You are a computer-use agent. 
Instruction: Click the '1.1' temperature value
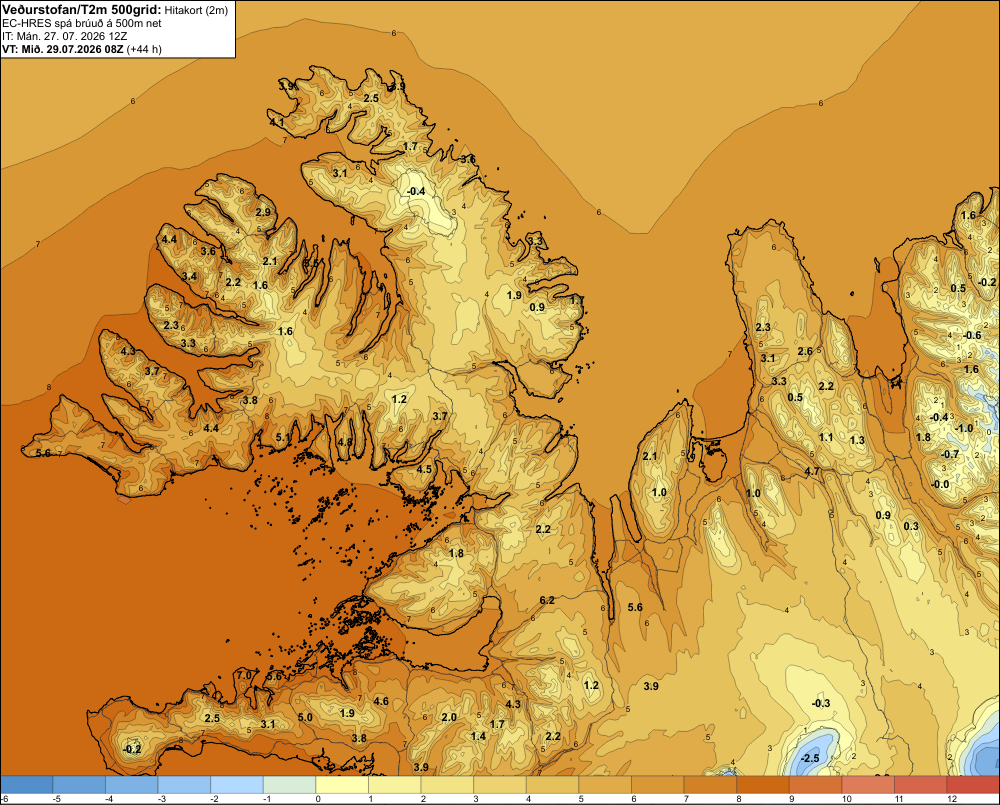tap(826, 437)
